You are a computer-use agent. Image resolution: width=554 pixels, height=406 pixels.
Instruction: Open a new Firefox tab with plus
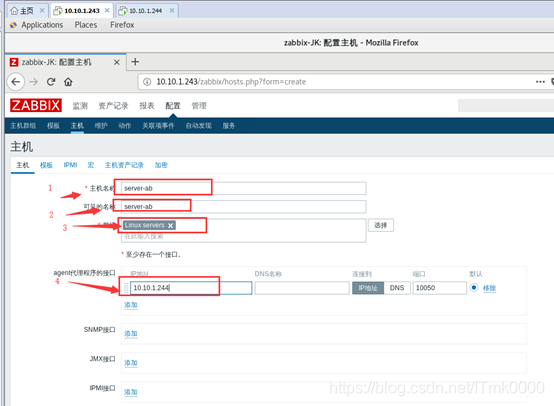click(x=135, y=62)
